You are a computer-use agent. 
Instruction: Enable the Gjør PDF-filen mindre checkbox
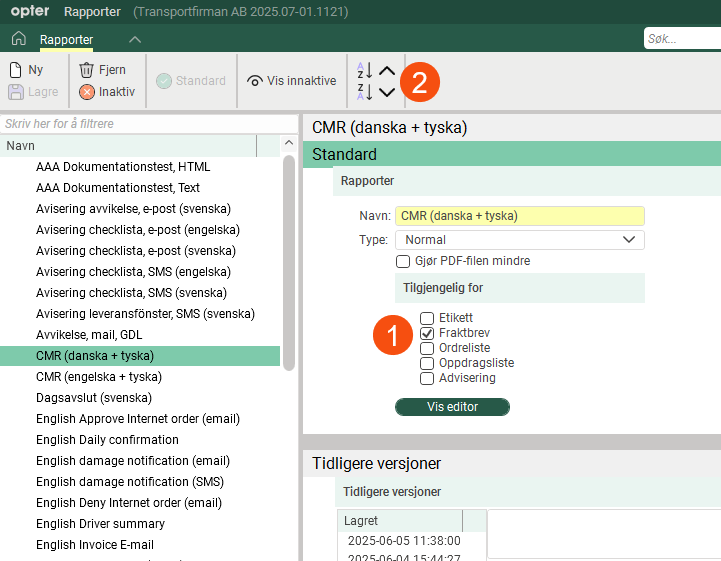coord(404,261)
